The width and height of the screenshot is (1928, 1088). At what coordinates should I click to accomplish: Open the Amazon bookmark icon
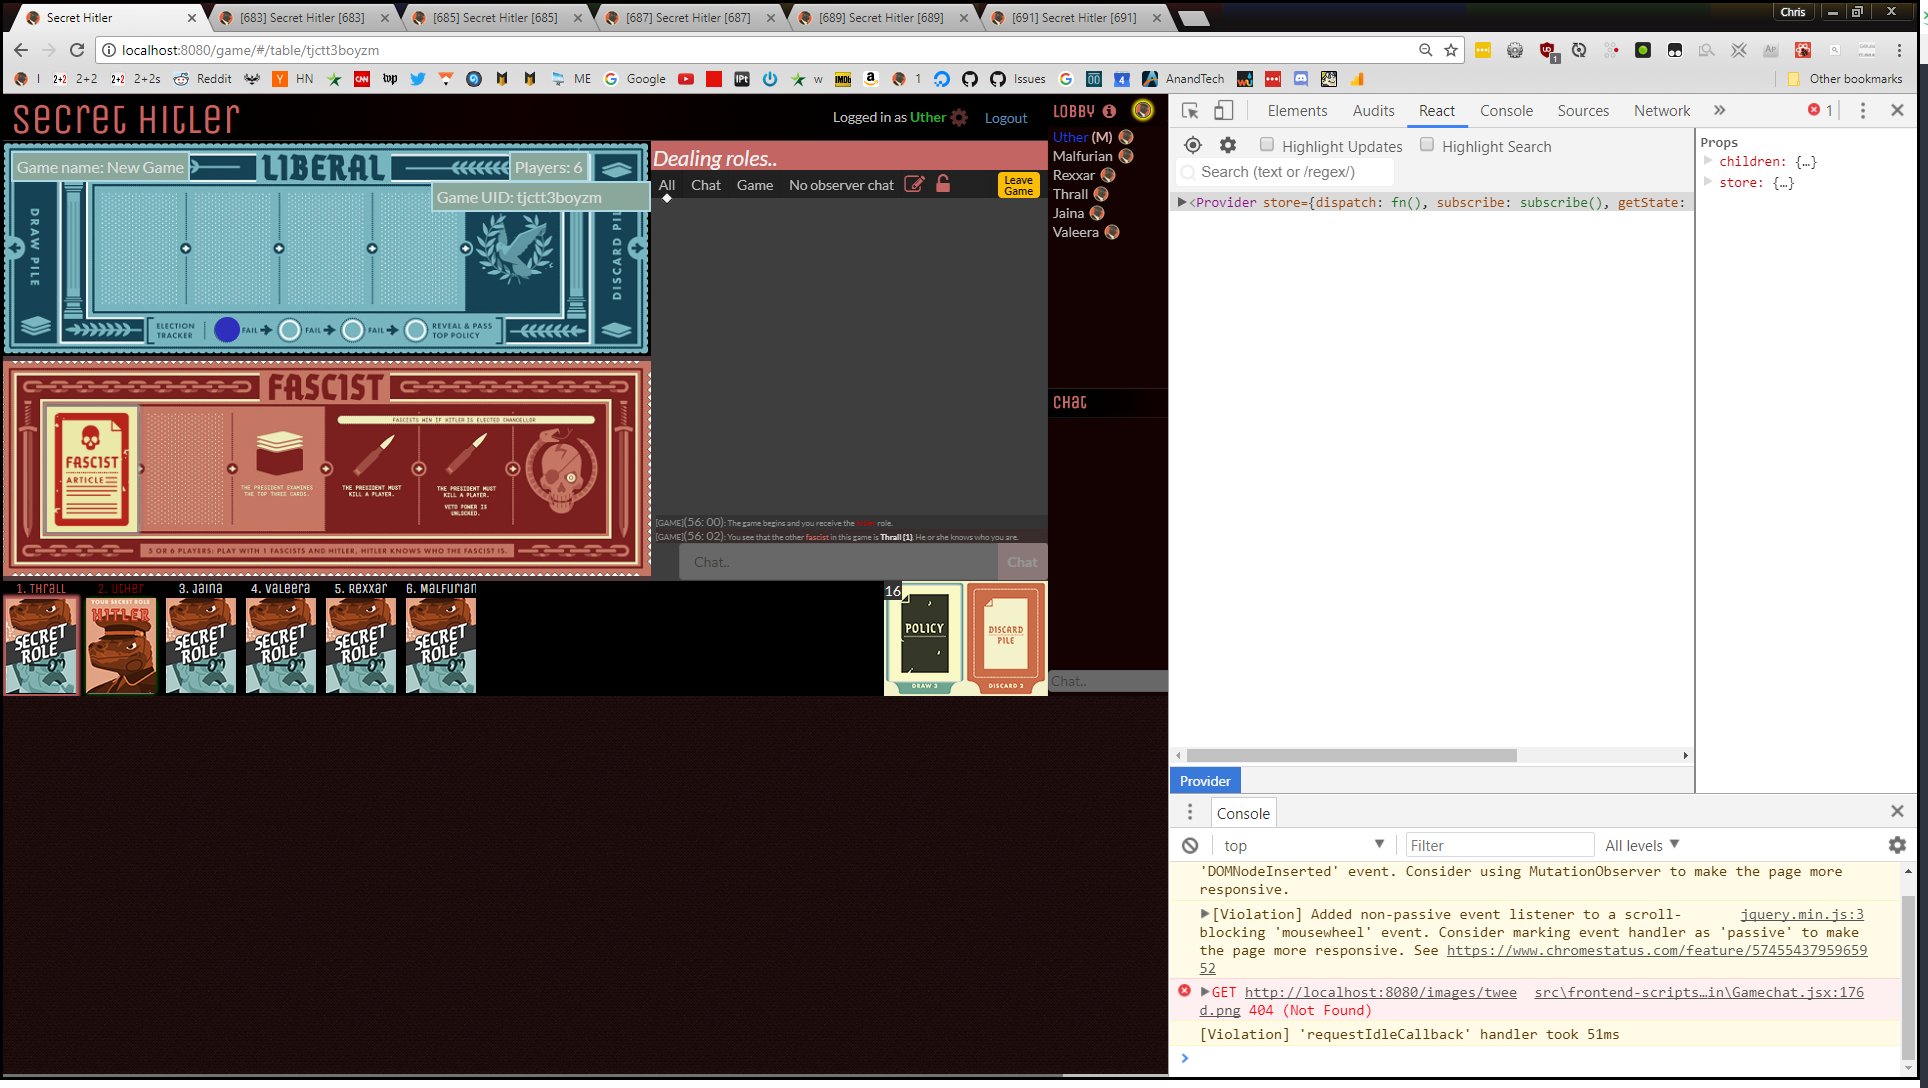871,79
